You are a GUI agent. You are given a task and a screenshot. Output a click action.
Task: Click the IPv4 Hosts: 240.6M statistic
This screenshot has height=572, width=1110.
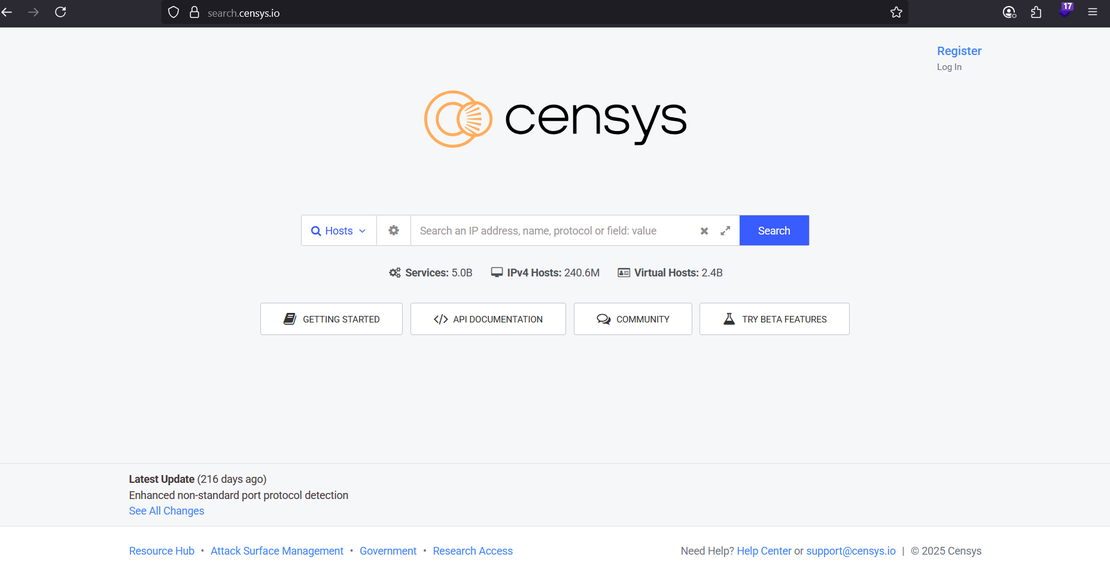click(x=545, y=273)
